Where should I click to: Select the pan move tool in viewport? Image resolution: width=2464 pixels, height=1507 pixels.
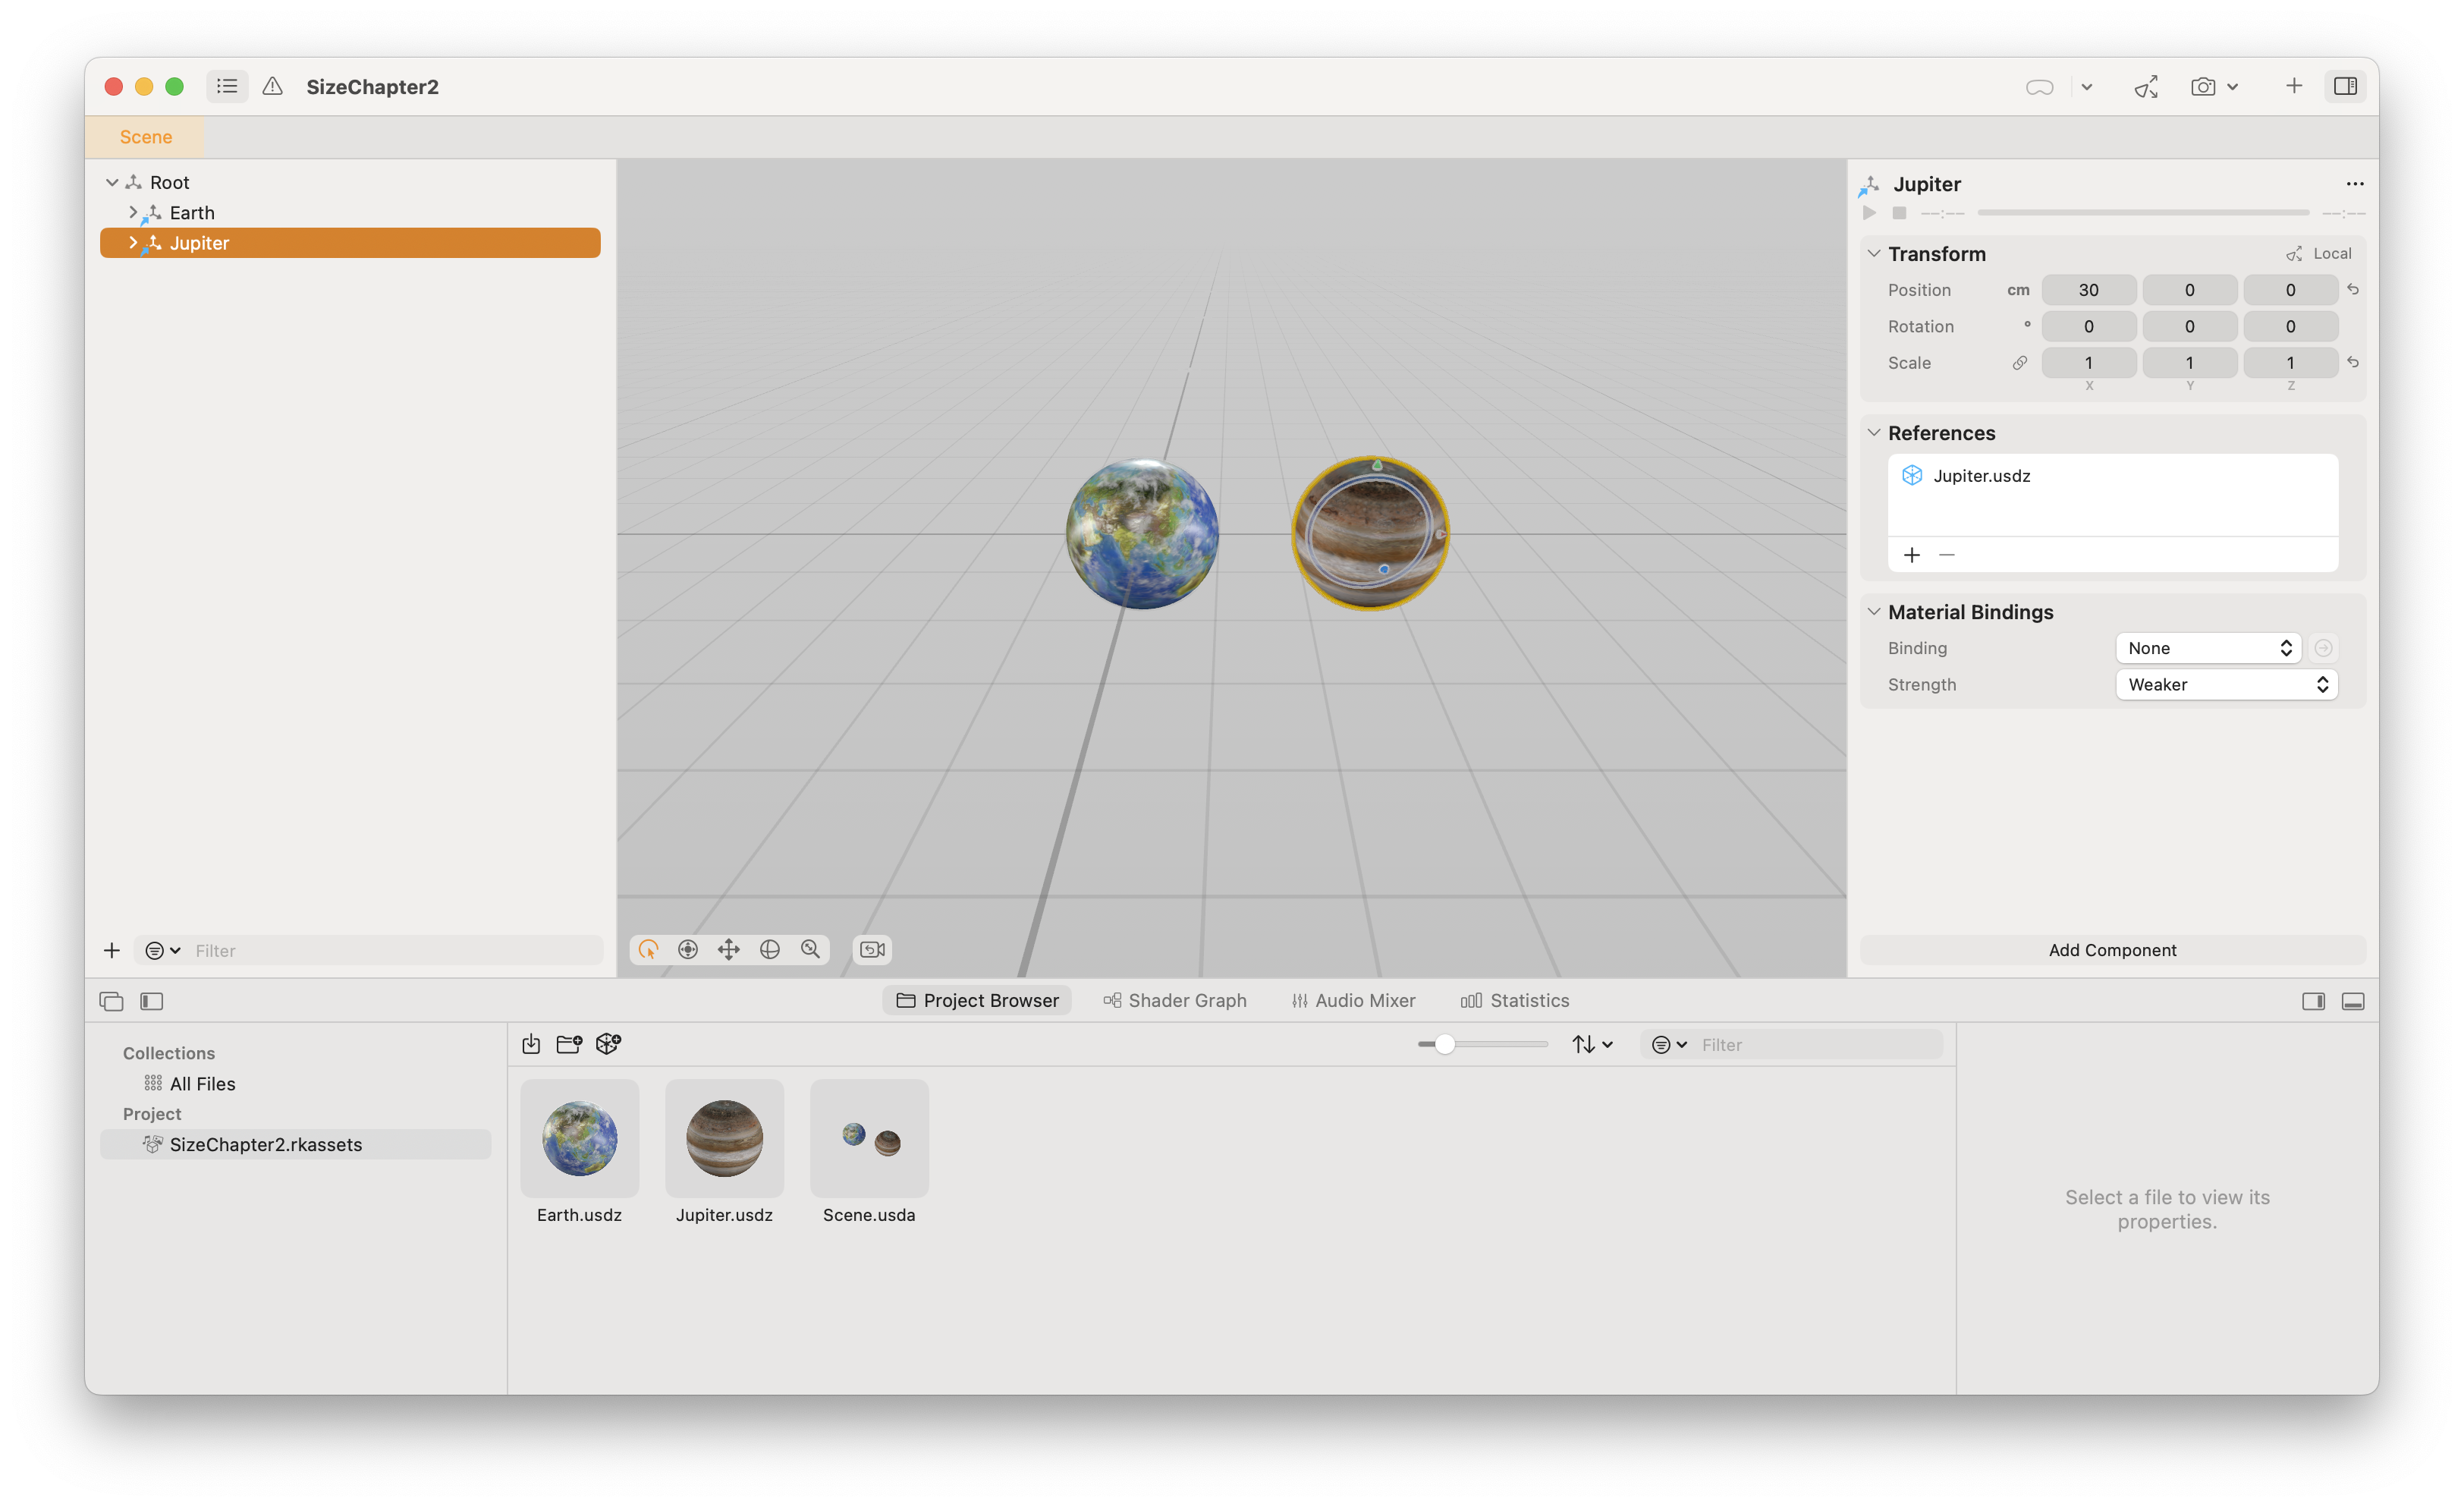point(728,949)
